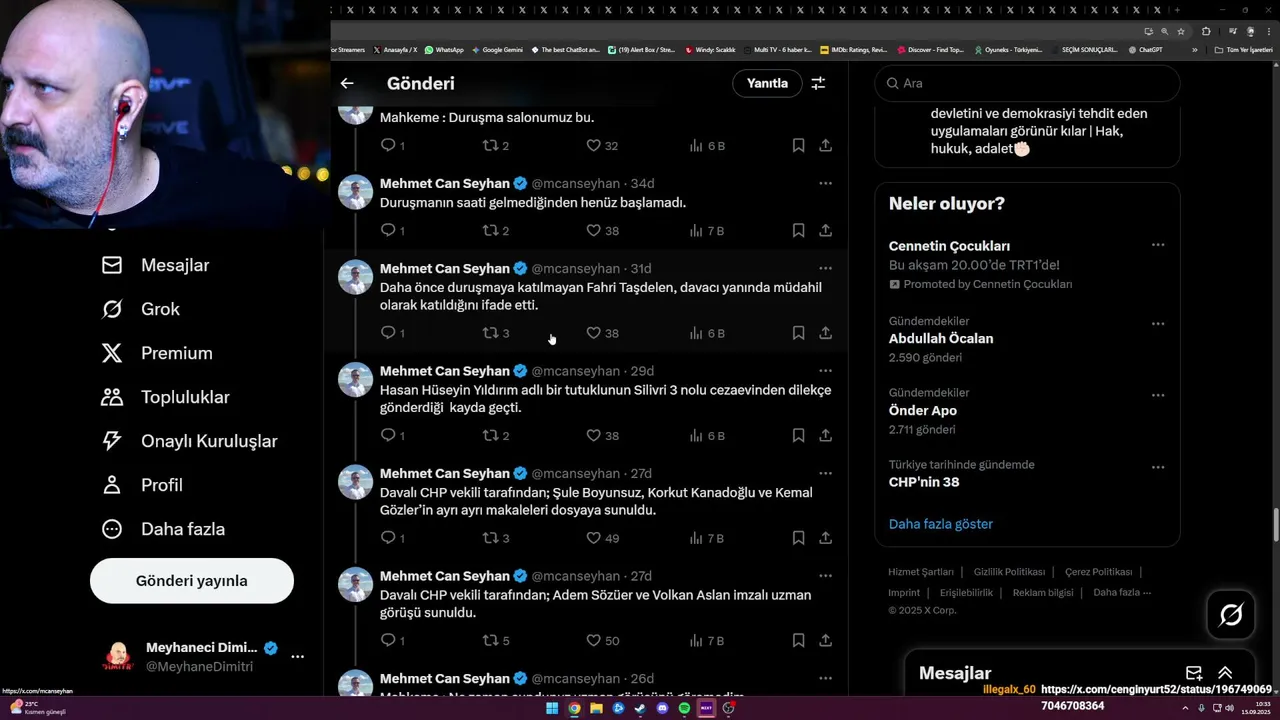Go back using the Gönderi arrow
The width and height of the screenshot is (1280, 720).
pyautogui.click(x=347, y=84)
